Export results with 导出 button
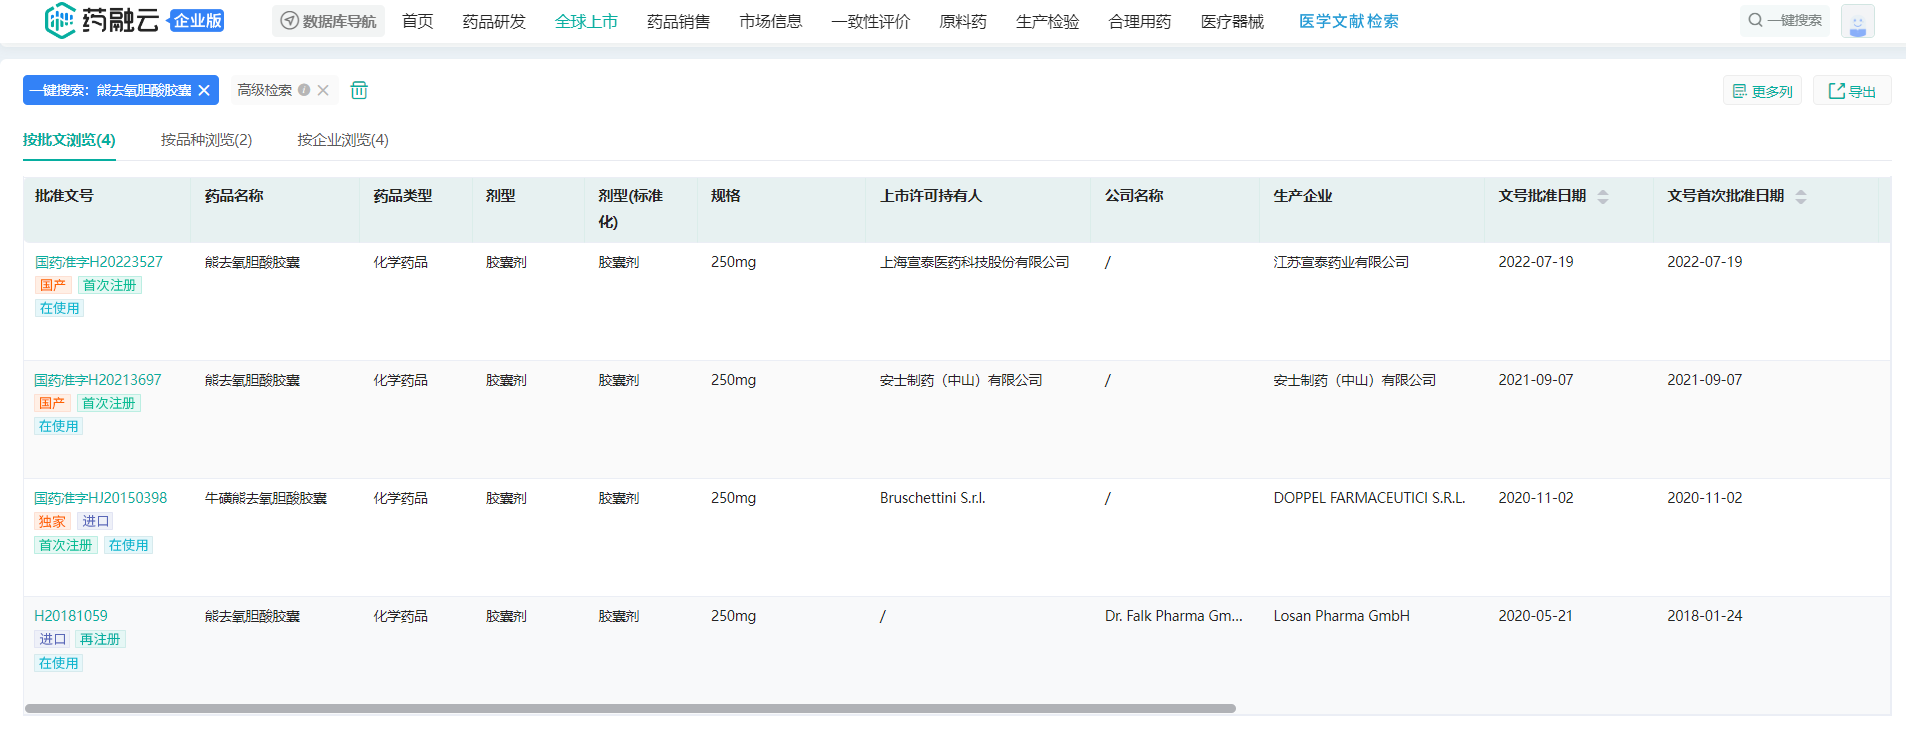 1852,91
